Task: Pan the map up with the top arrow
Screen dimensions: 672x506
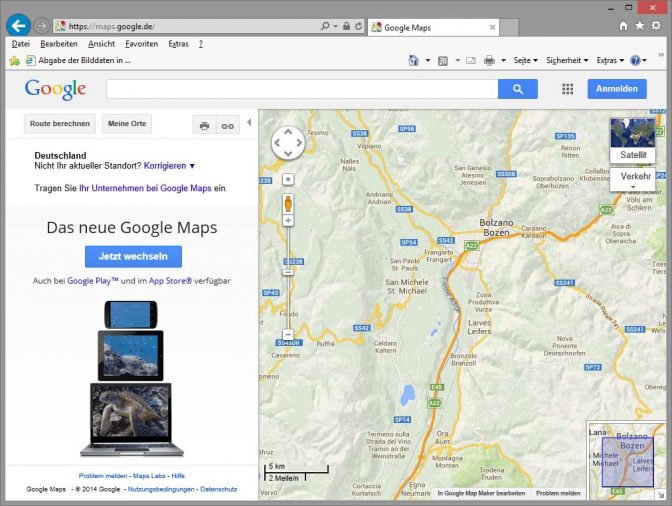Action: (x=288, y=132)
